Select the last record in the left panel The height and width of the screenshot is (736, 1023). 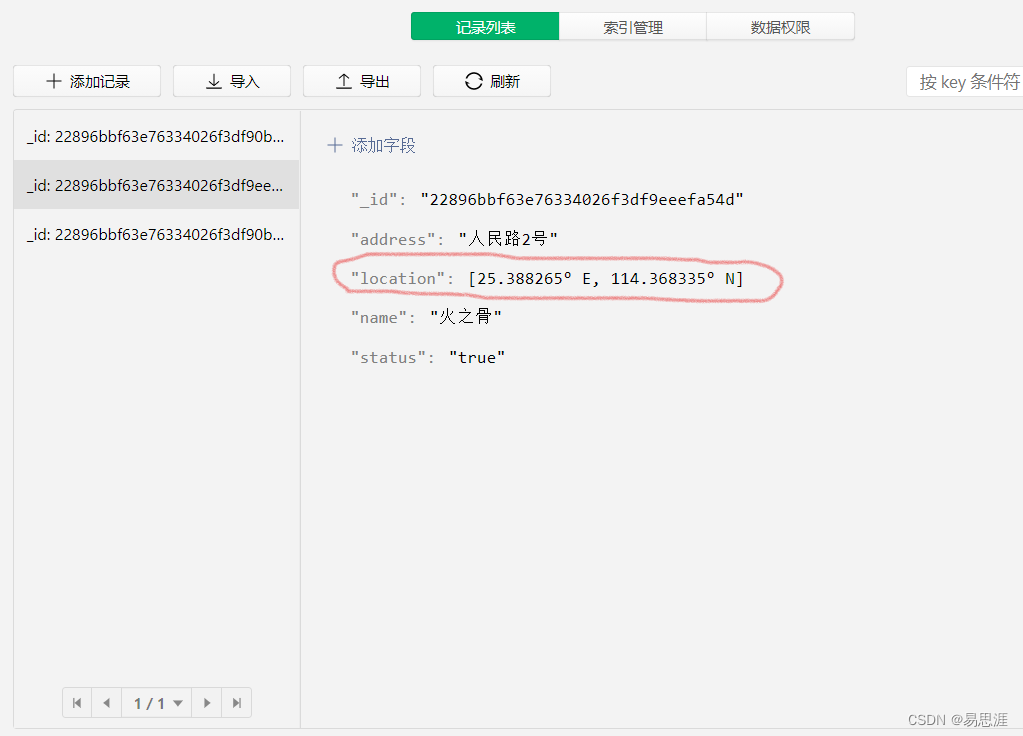pos(155,234)
